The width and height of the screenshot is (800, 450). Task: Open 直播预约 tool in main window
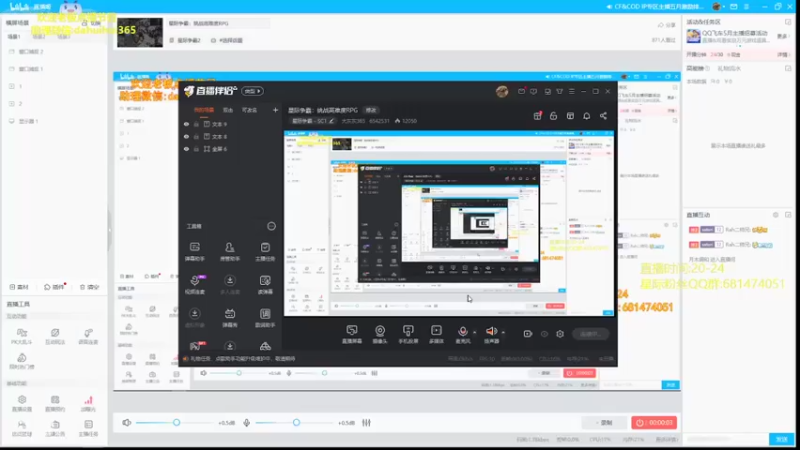click(x=55, y=404)
